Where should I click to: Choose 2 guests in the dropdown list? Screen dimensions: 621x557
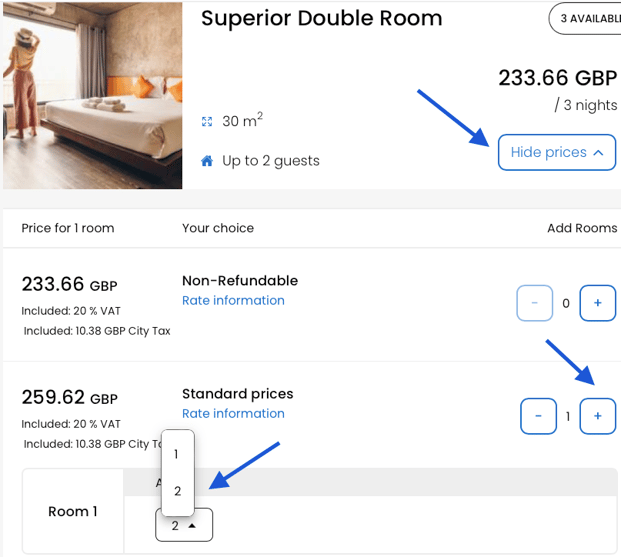(177, 491)
